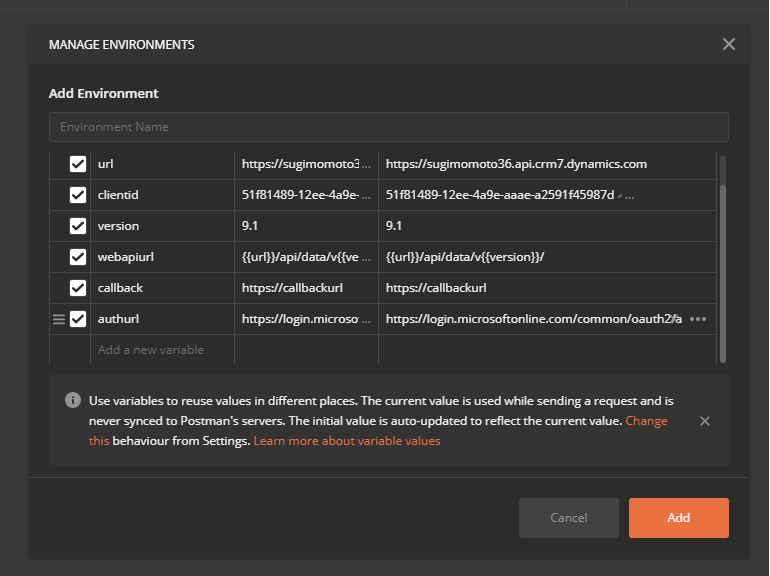Grab the authurl row drag handle
Image resolution: width=770 pixels, height=576 pixels.
(58, 319)
